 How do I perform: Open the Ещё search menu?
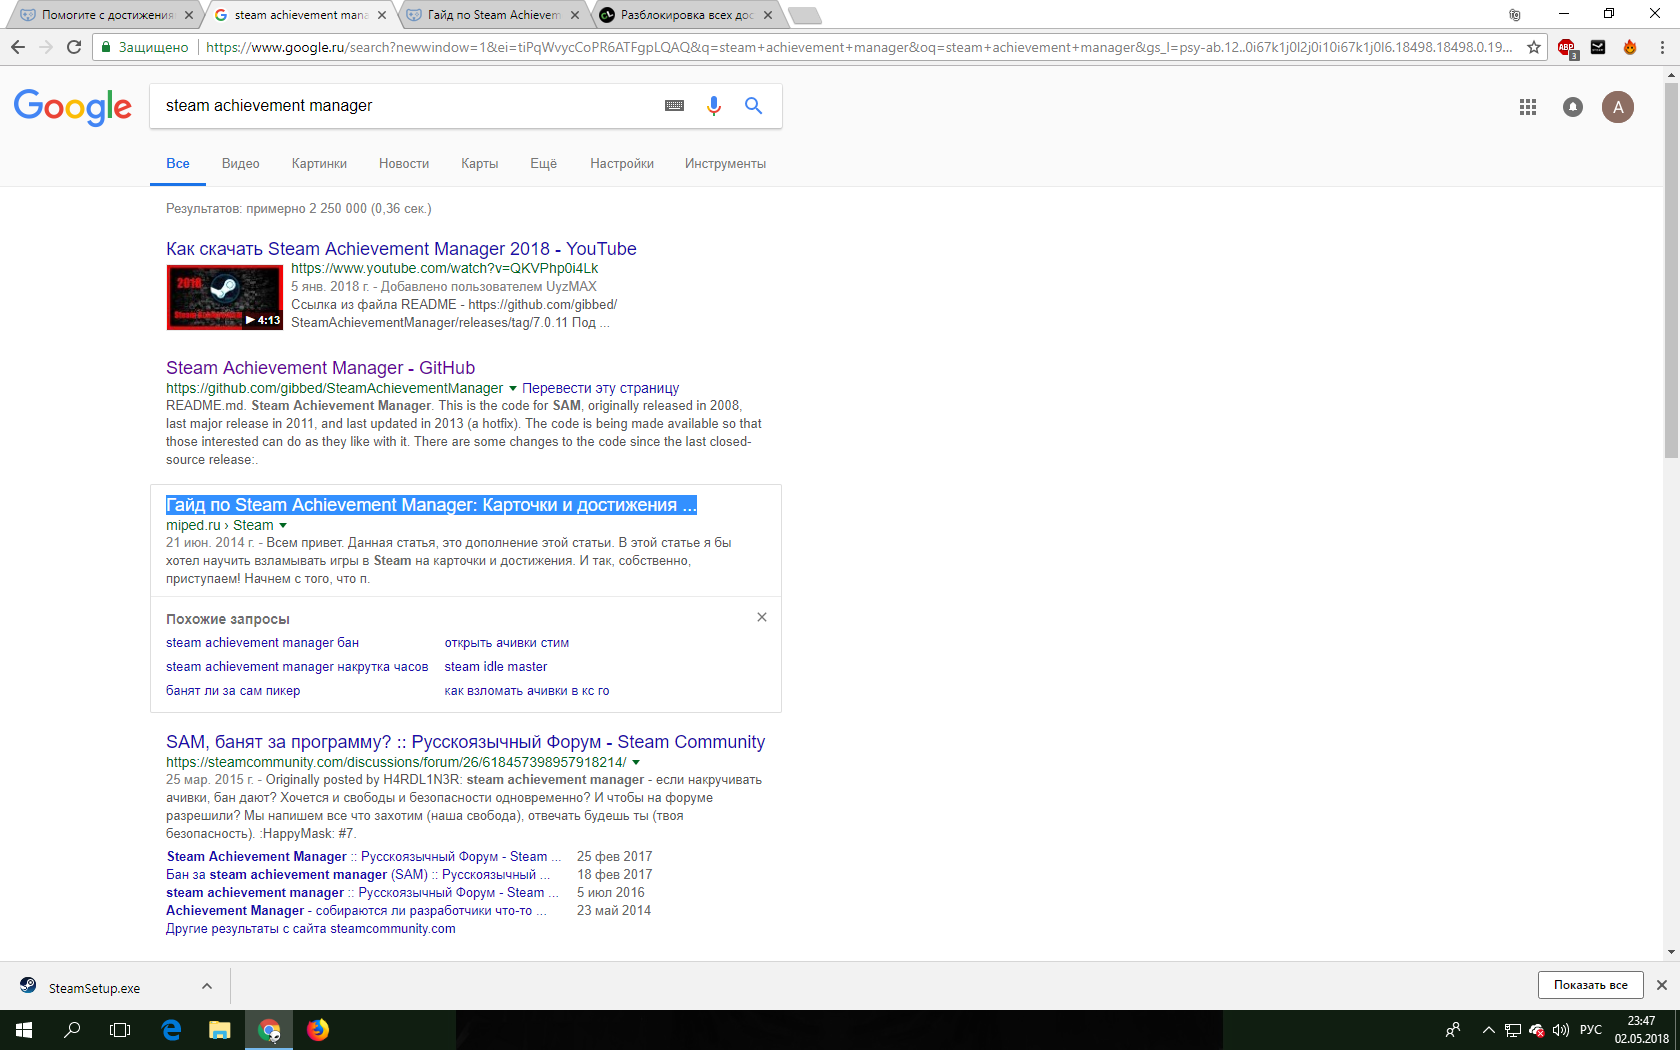(544, 163)
